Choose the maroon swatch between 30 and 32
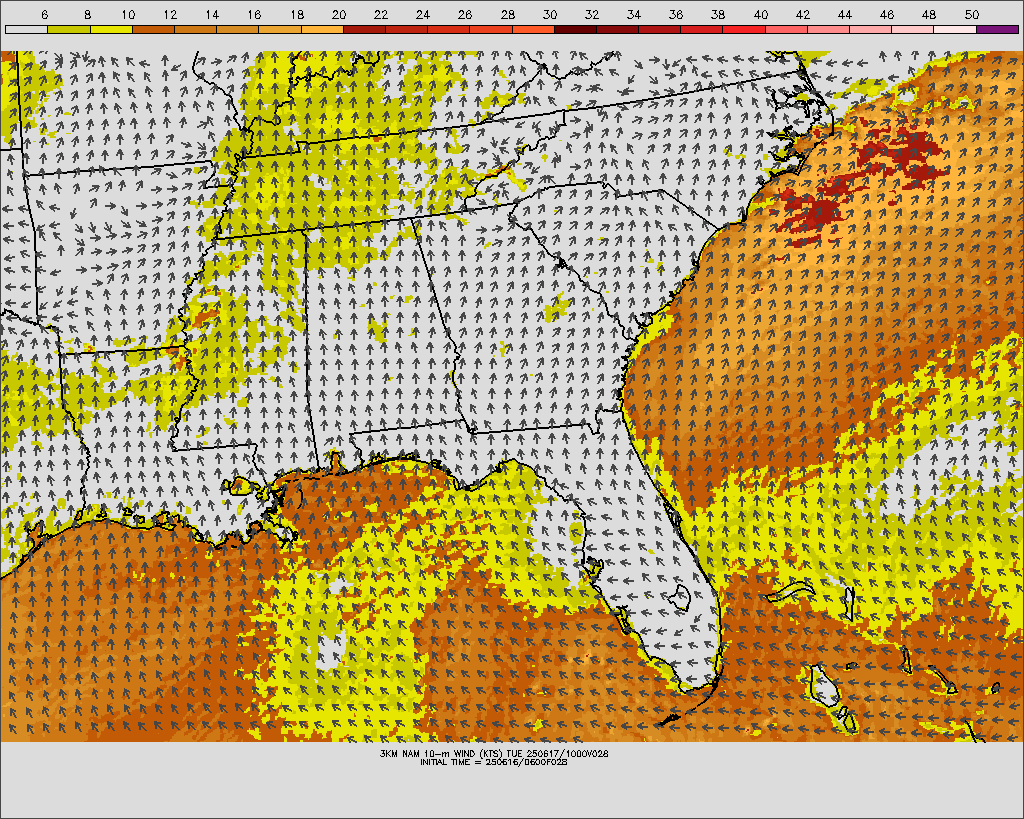The image size is (1024, 819). pyautogui.click(x=575, y=29)
